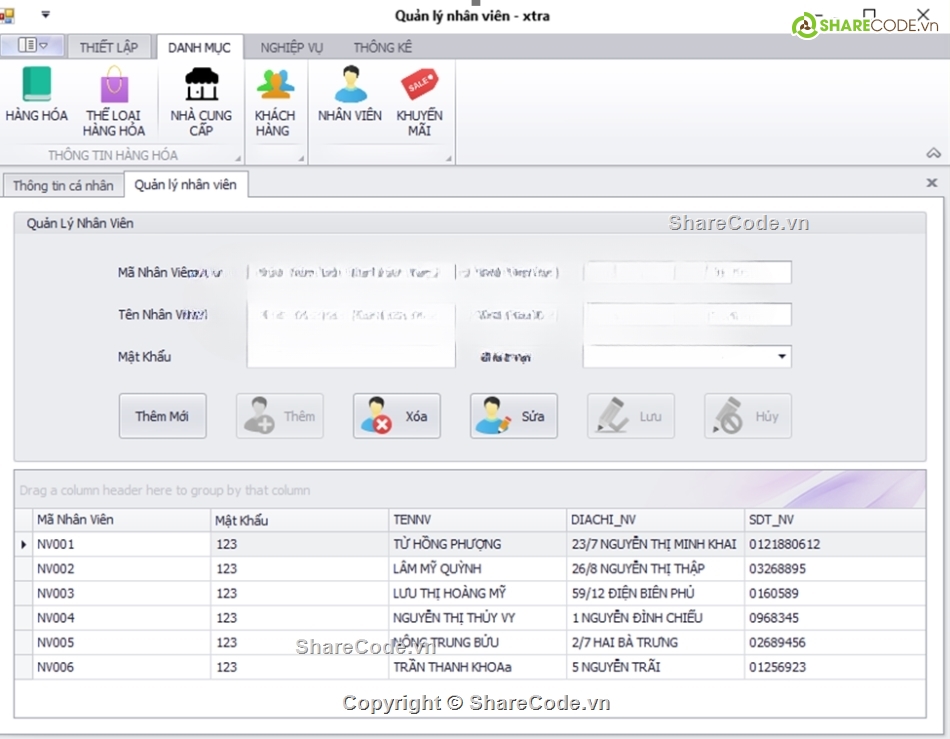Switch to NGHIỆP VỤ ribbon tab
Screen dimensions: 950x739
(x=291, y=47)
